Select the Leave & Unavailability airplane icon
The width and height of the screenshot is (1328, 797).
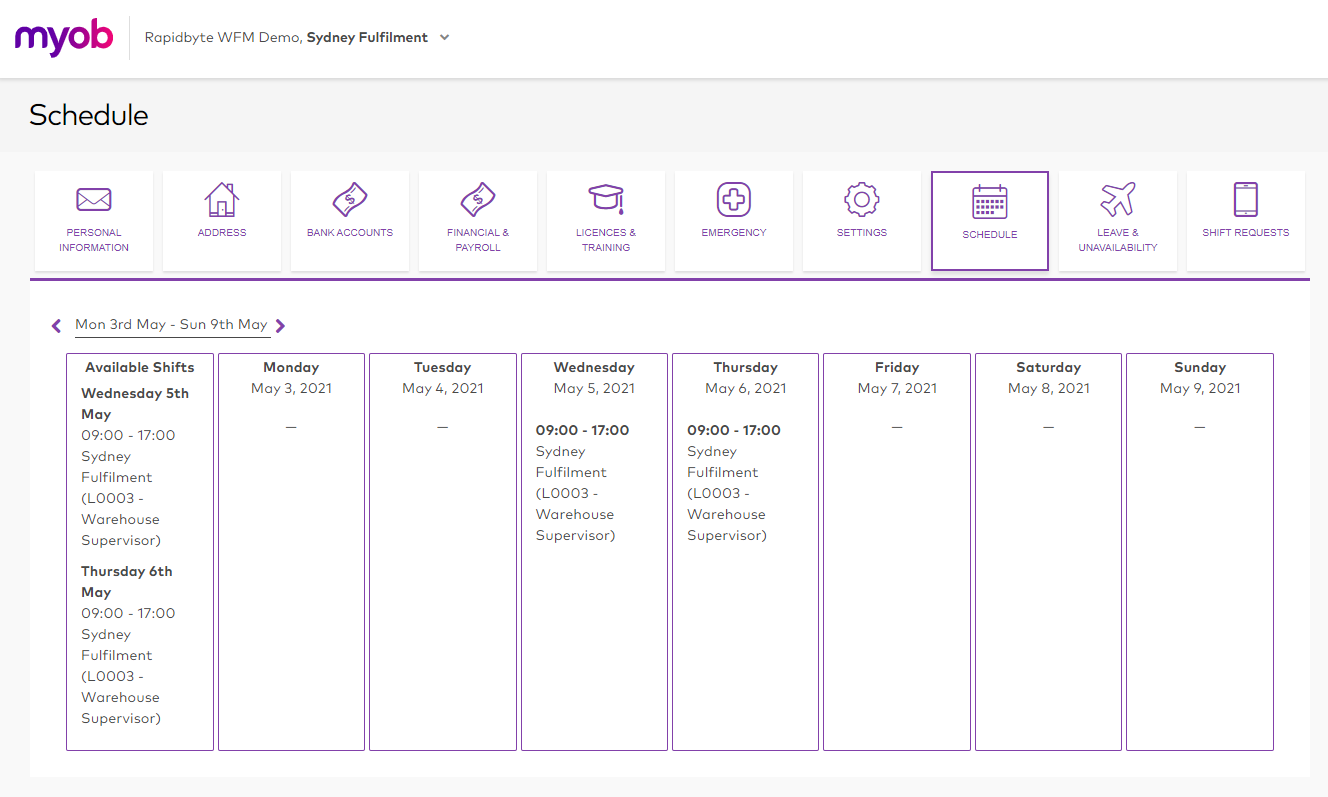coord(1117,200)
